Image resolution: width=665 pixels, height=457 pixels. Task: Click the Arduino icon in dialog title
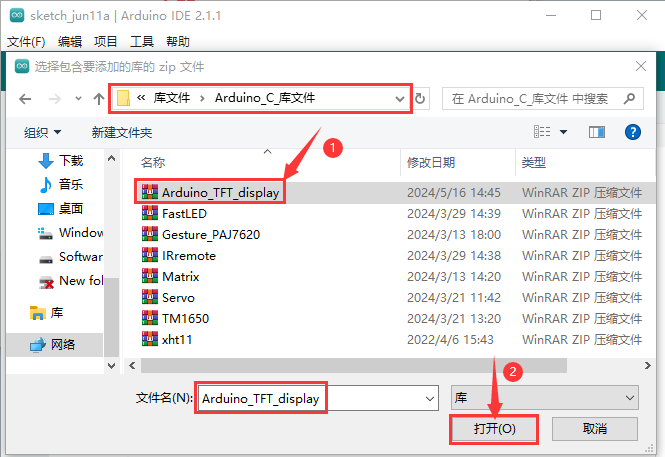pyautogui.click(x=22, y=66)
